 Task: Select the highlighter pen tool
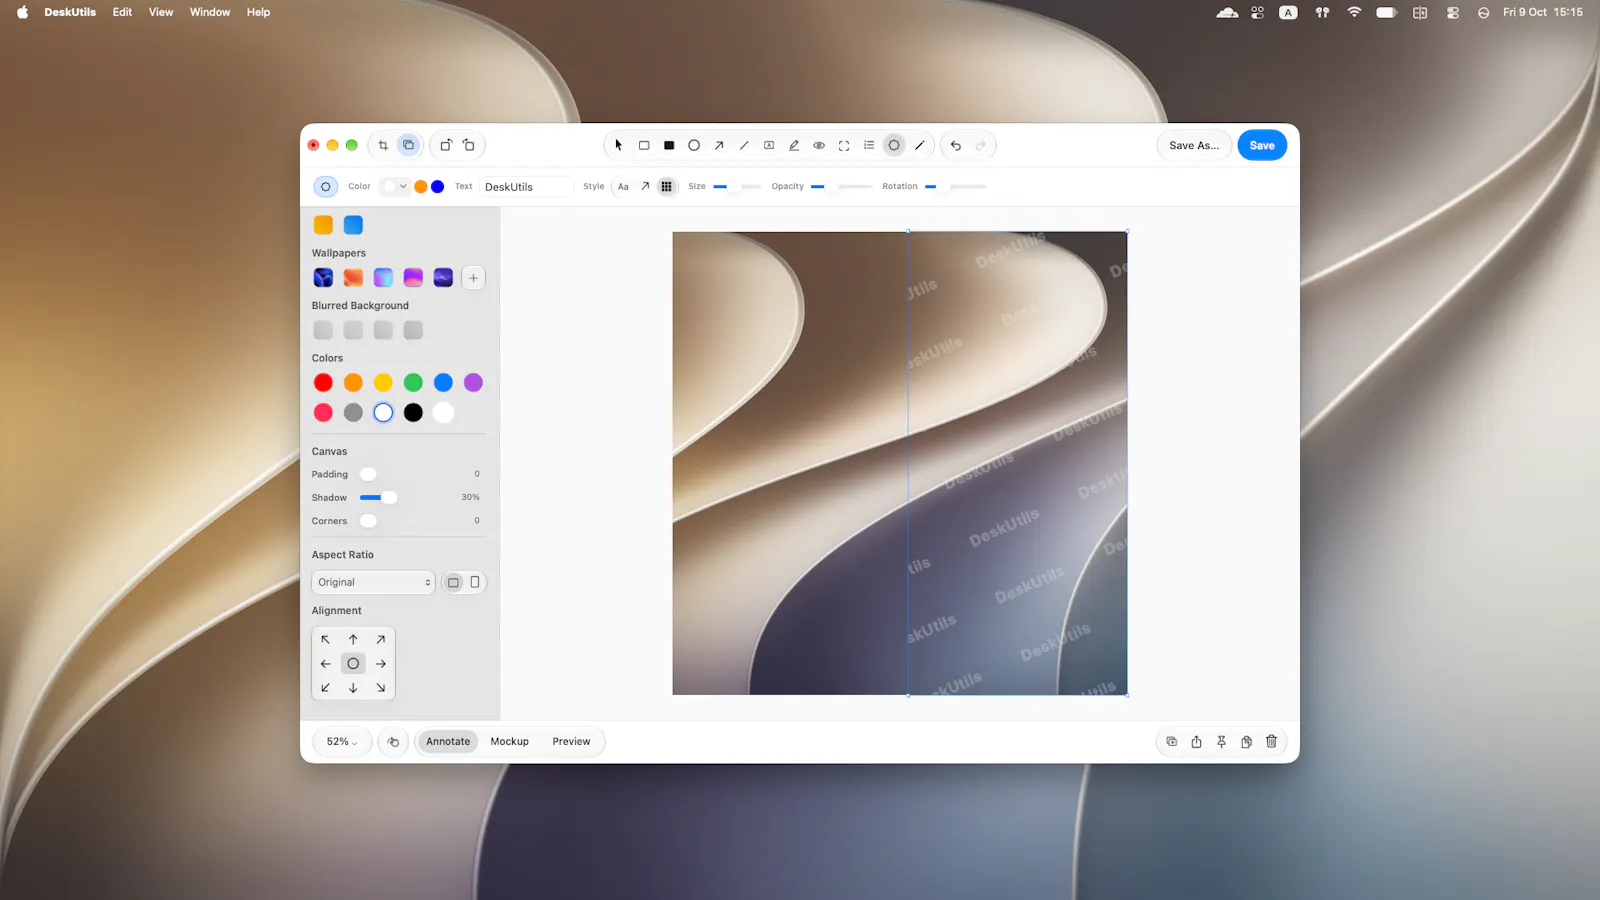click(794, 145)
